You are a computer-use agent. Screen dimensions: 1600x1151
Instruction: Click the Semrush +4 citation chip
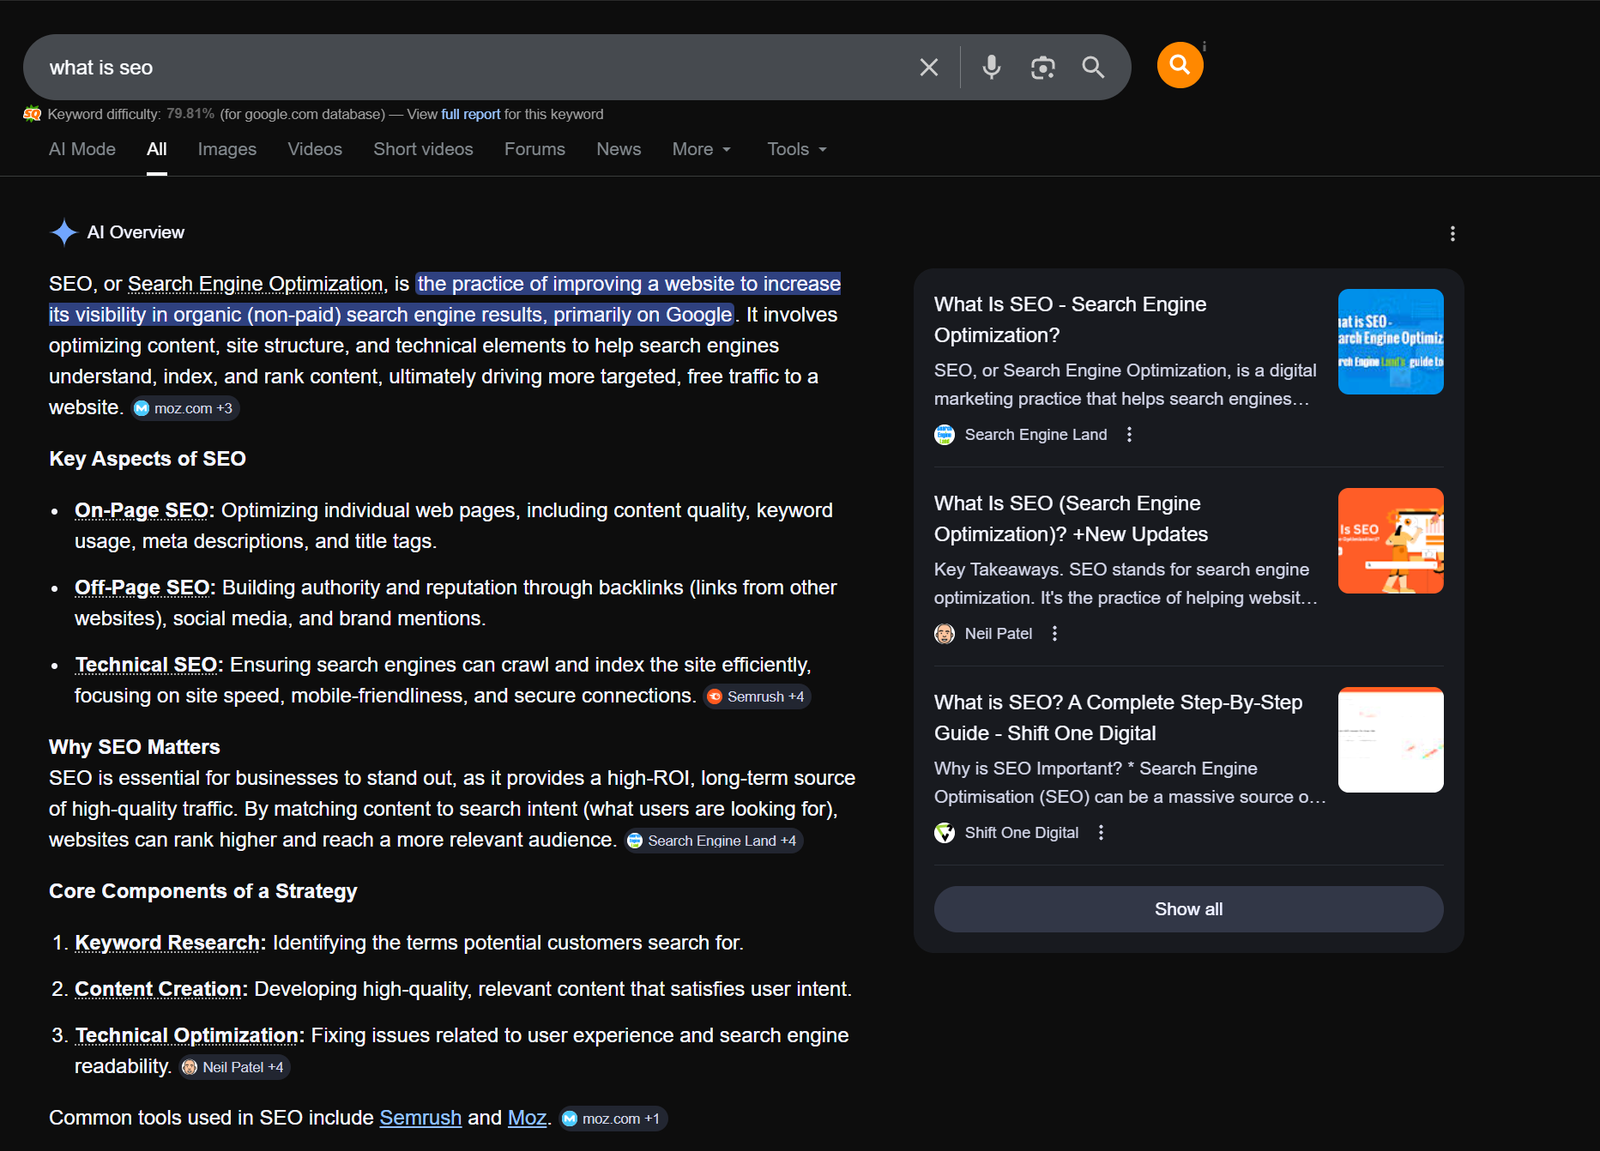point(757,696)
